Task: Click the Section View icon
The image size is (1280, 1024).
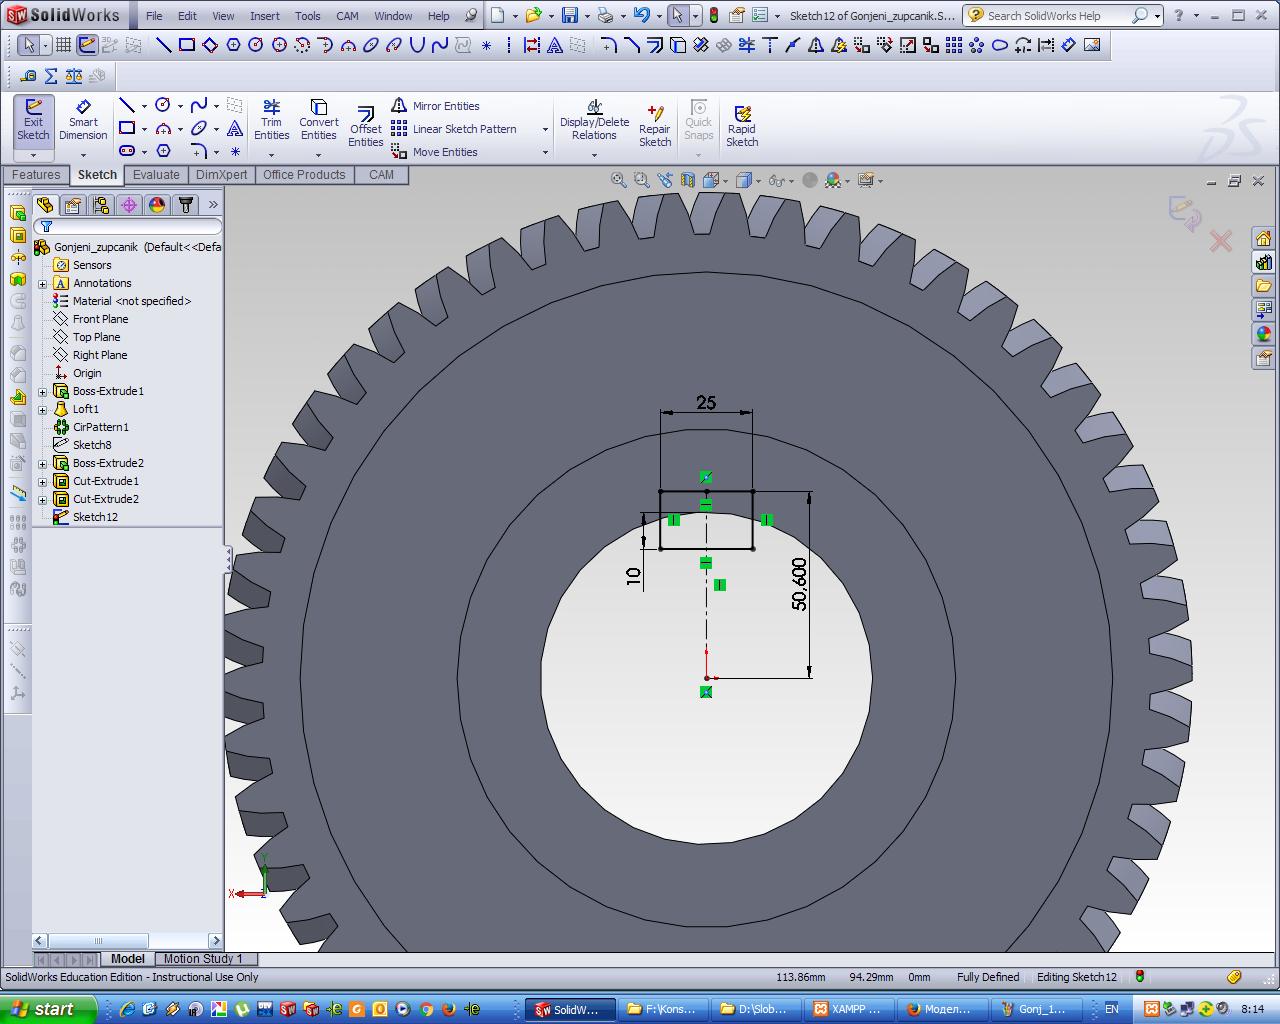Action: (x=687, y=180)
